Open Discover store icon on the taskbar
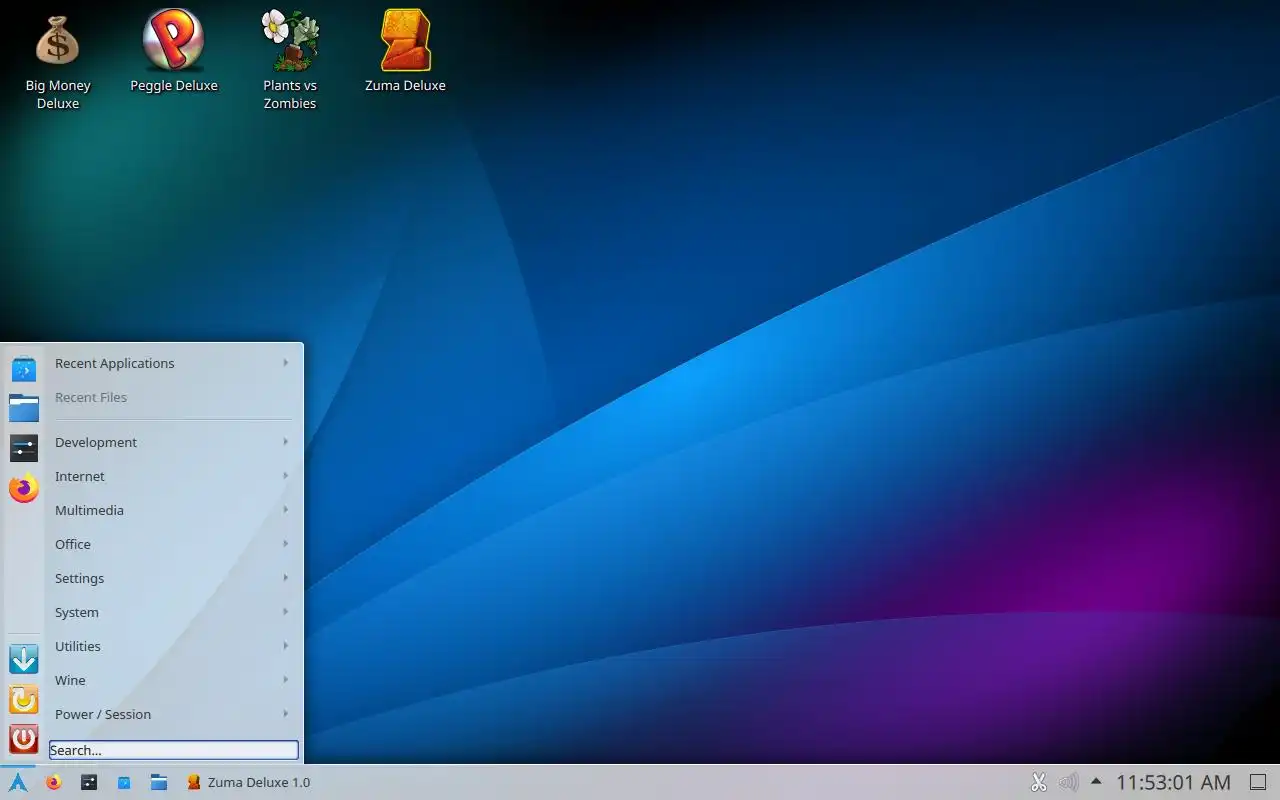The height and width of the screenshot is (800, 1280). coord(124,782)
